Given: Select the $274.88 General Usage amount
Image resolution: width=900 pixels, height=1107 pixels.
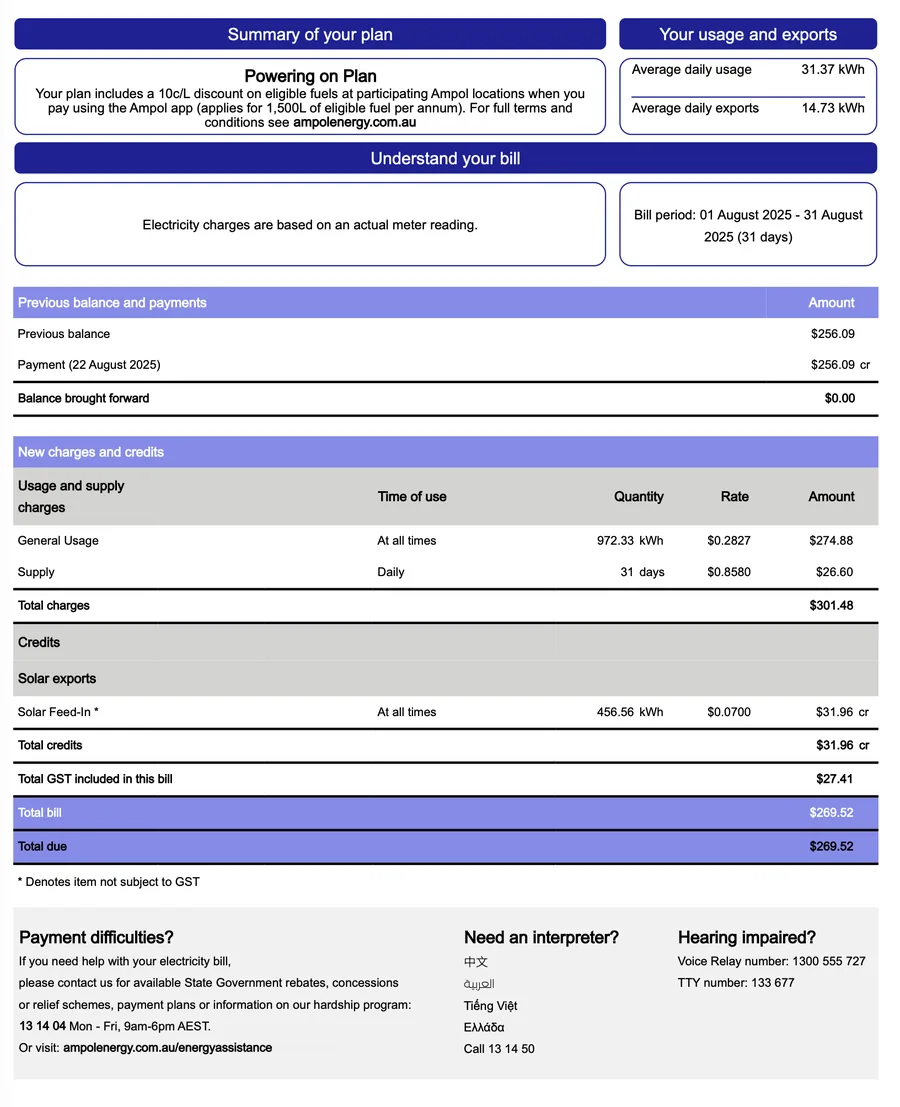Looking at the screenshot, I should tap(831, 541).
